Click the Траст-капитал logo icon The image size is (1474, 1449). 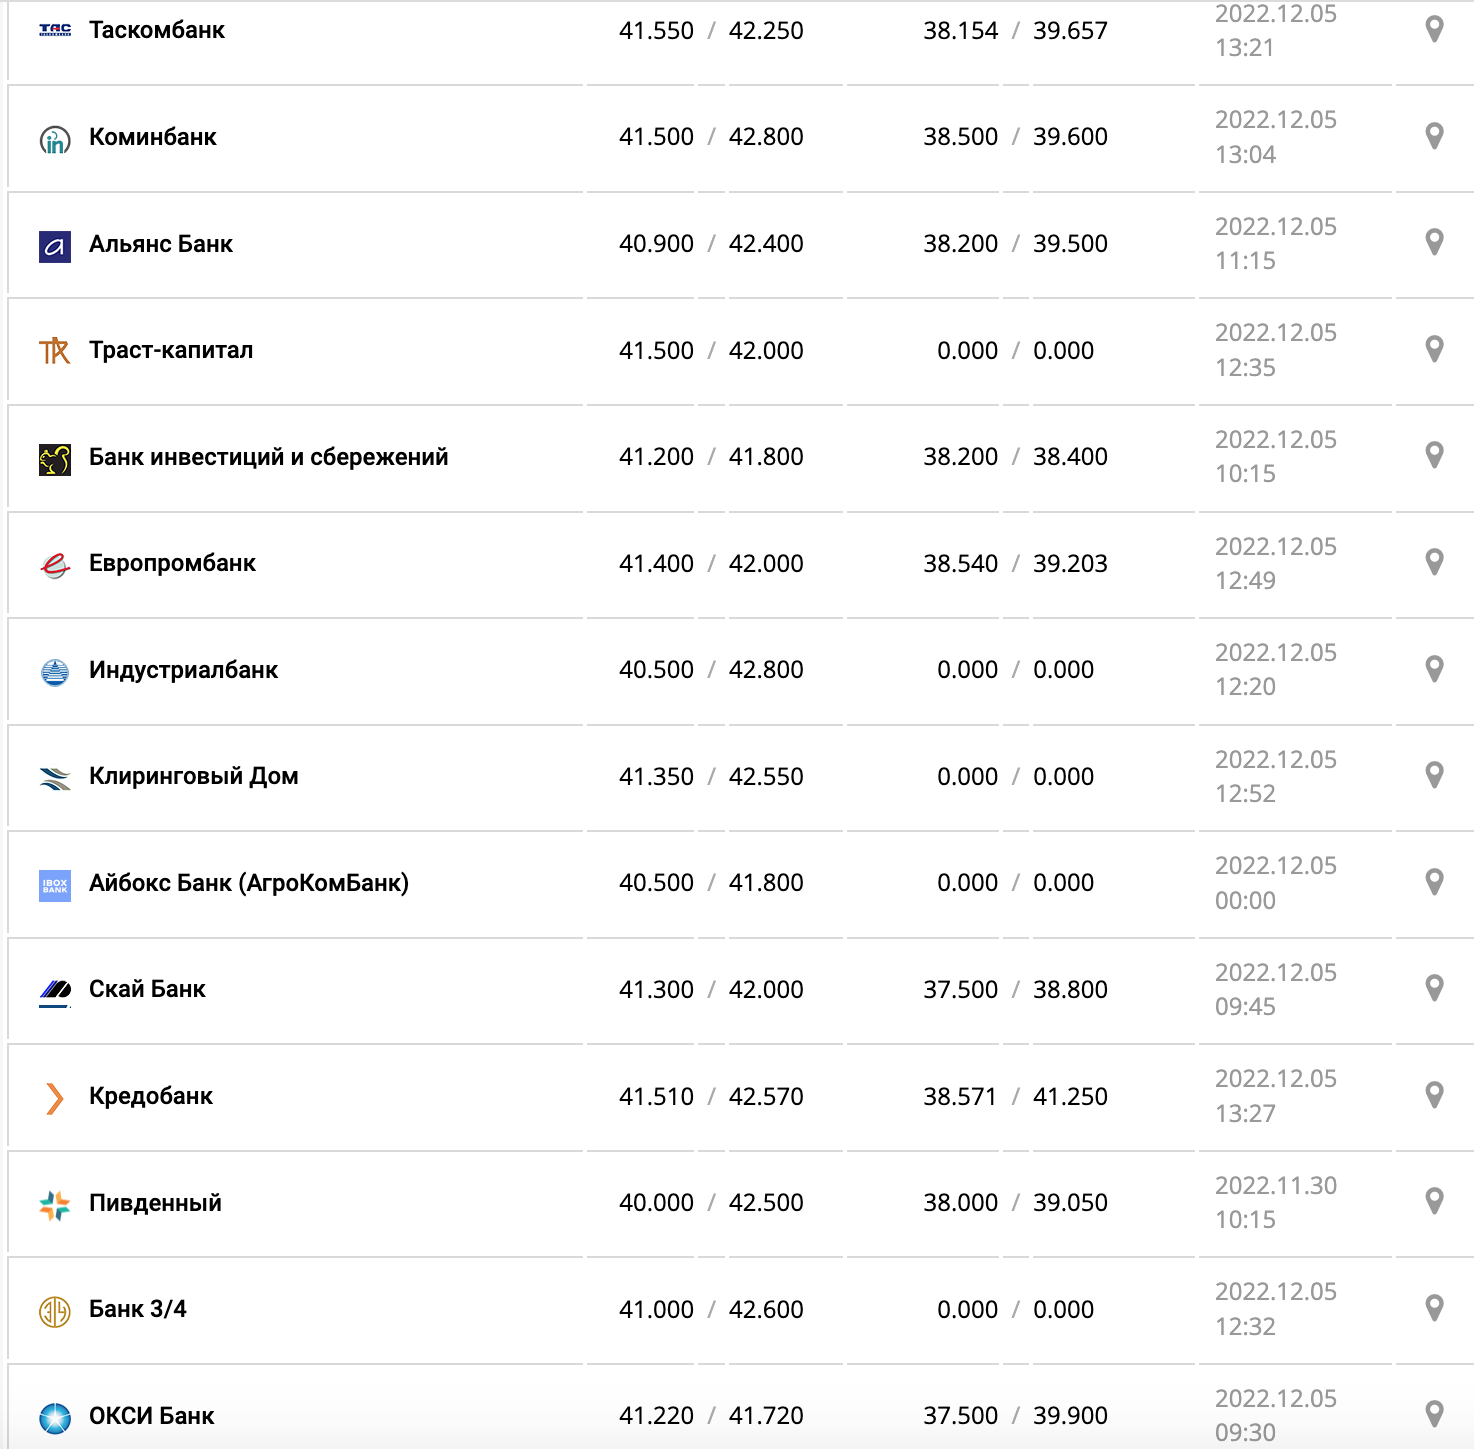pyautogui.click(x=55, y=351)
